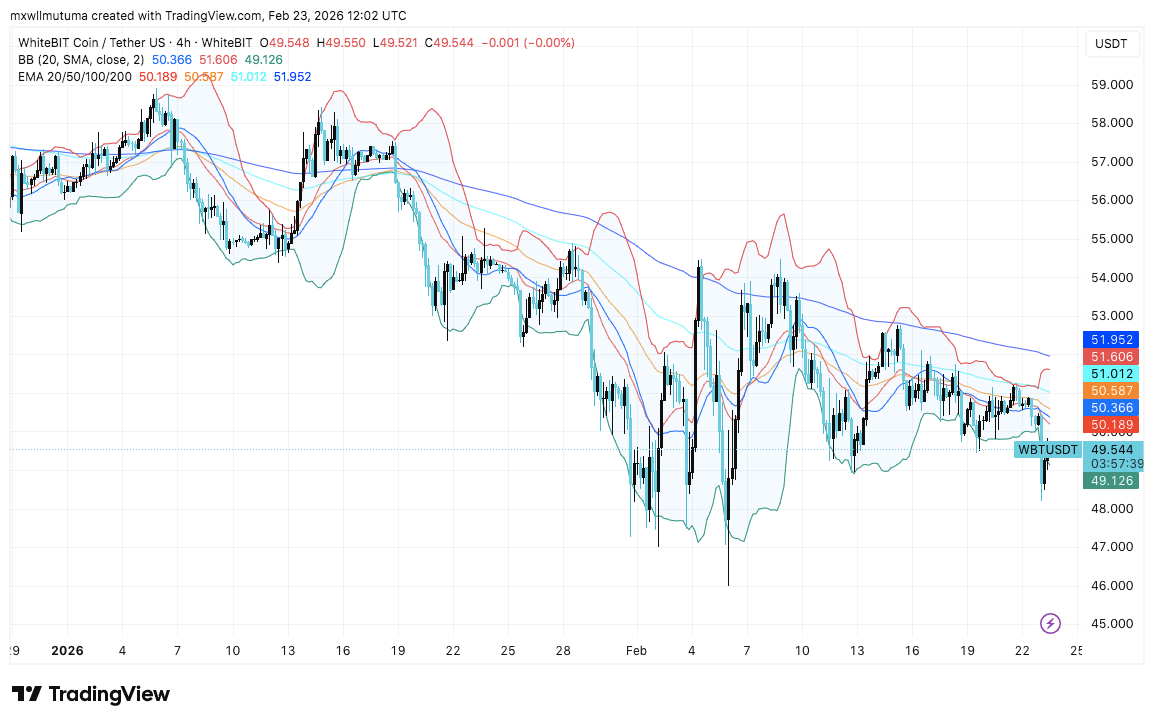Viewport: 1154px width, 724px height.
Task: Click the Feb label on the time axis
Action: coord(636,650)
